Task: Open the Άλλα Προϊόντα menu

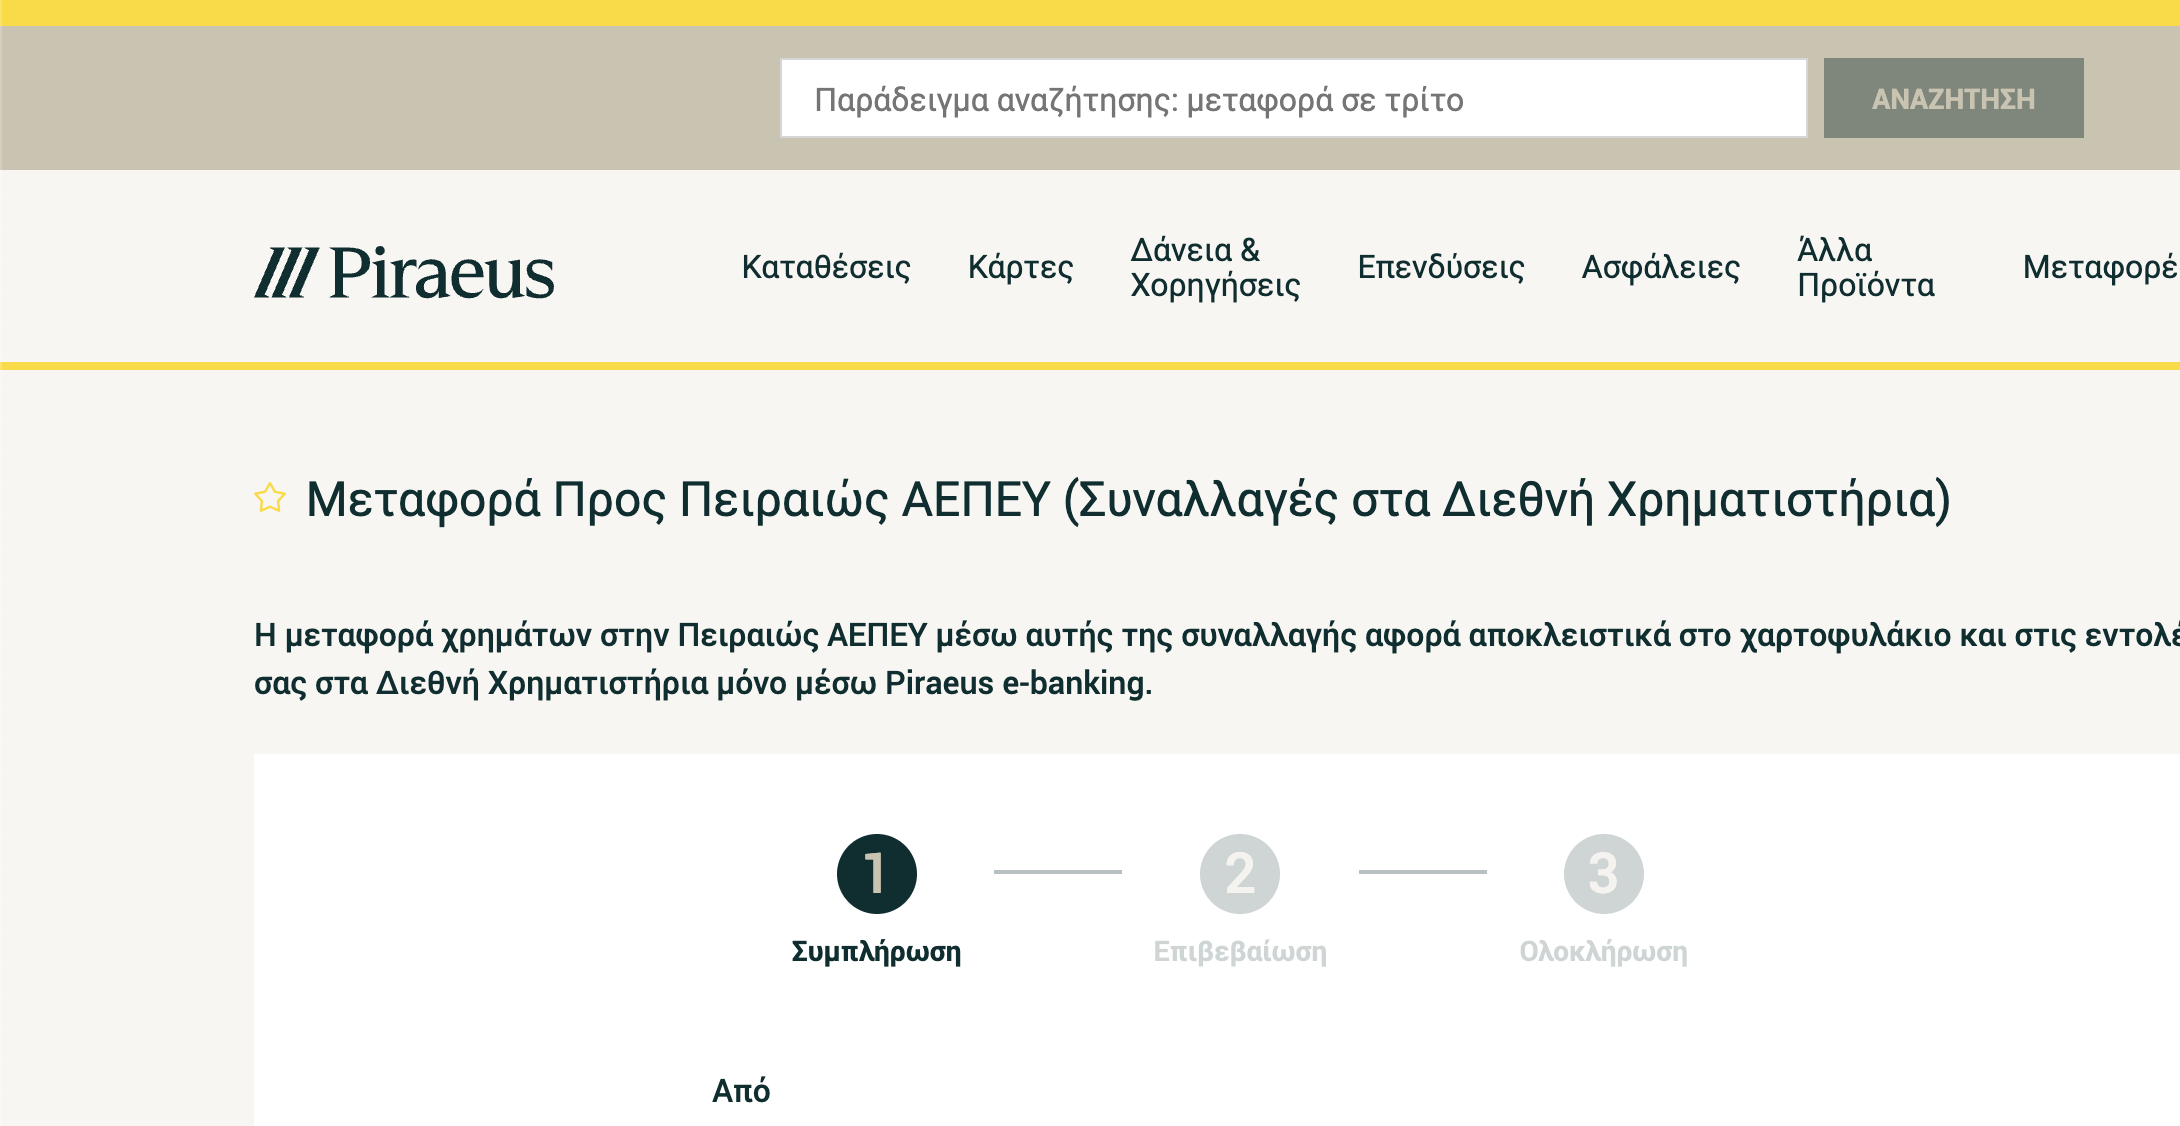Action: click(1866, 267)
